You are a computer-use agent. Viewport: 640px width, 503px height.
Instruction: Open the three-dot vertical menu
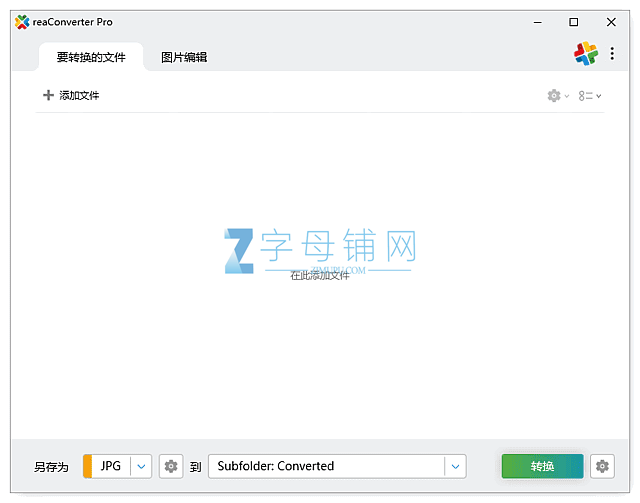coord(612,55)
